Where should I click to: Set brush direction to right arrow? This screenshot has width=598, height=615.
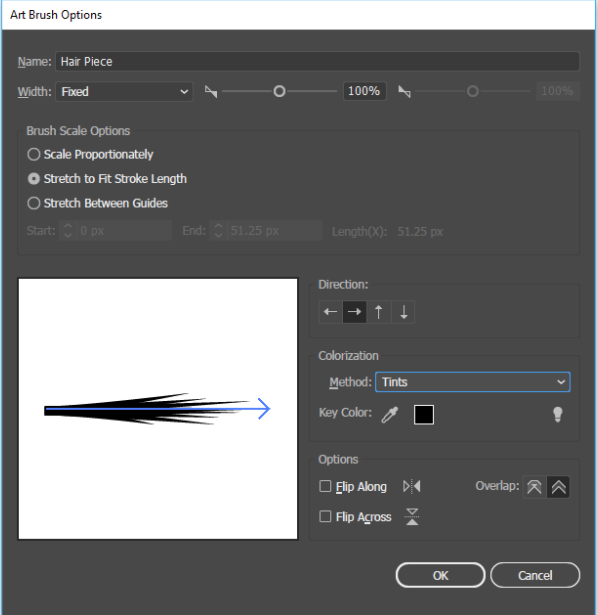354,312
